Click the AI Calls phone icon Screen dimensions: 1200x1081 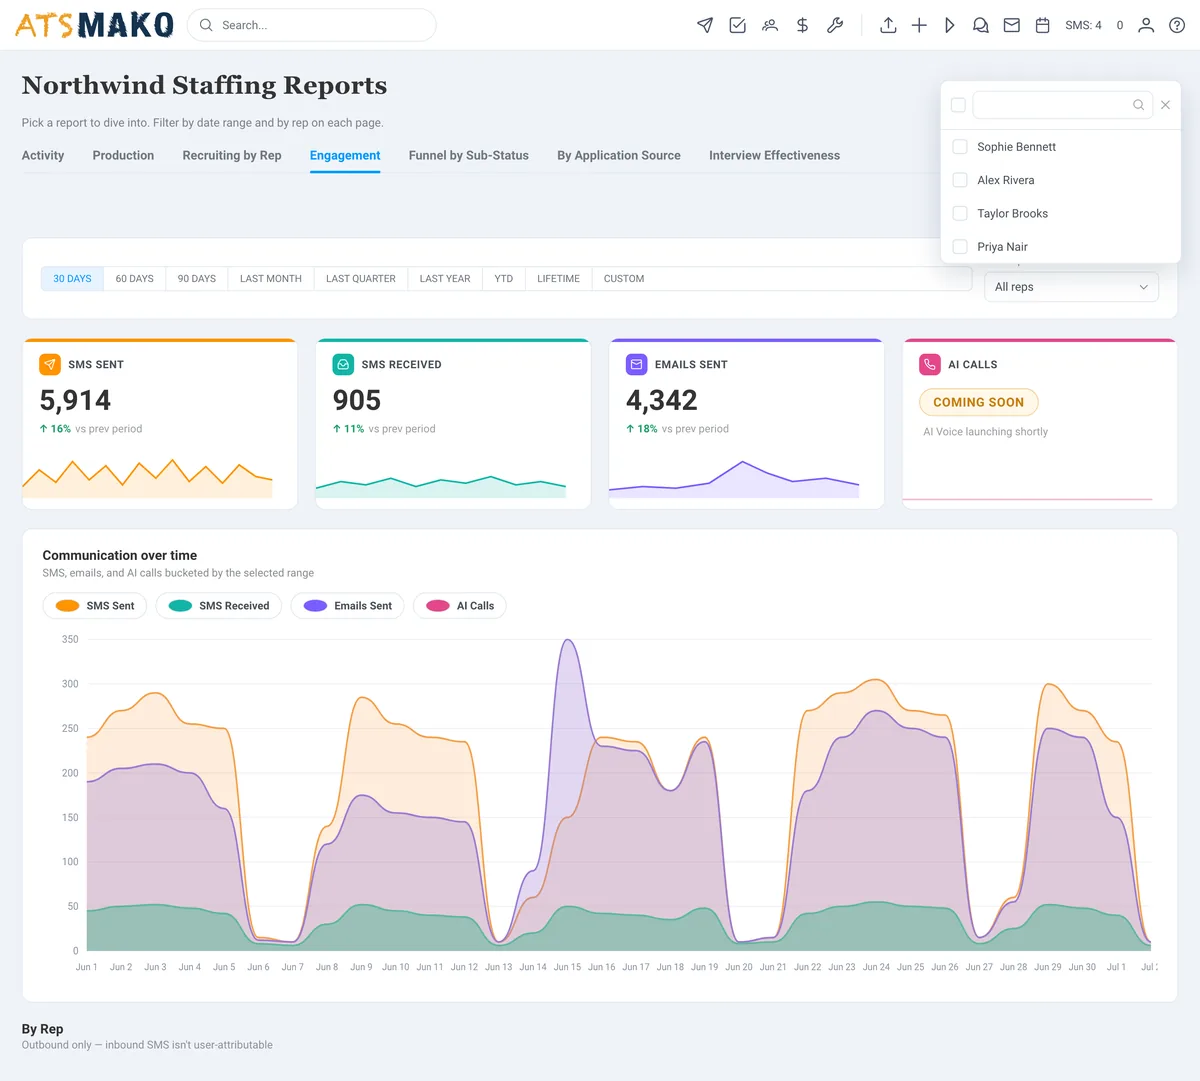pos(930,365)
